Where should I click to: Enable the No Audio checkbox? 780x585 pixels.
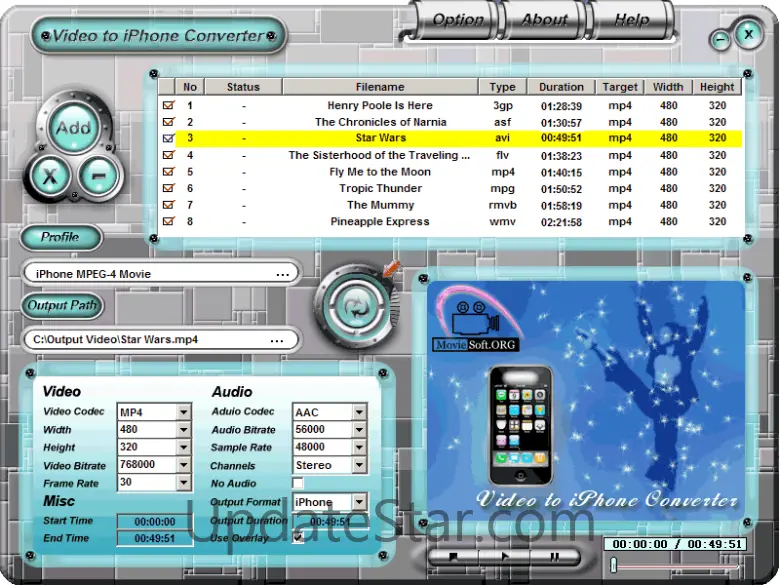tap(297, 483)
